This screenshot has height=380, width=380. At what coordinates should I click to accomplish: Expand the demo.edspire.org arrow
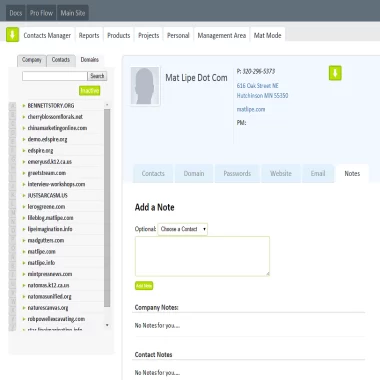click(24, 139)
